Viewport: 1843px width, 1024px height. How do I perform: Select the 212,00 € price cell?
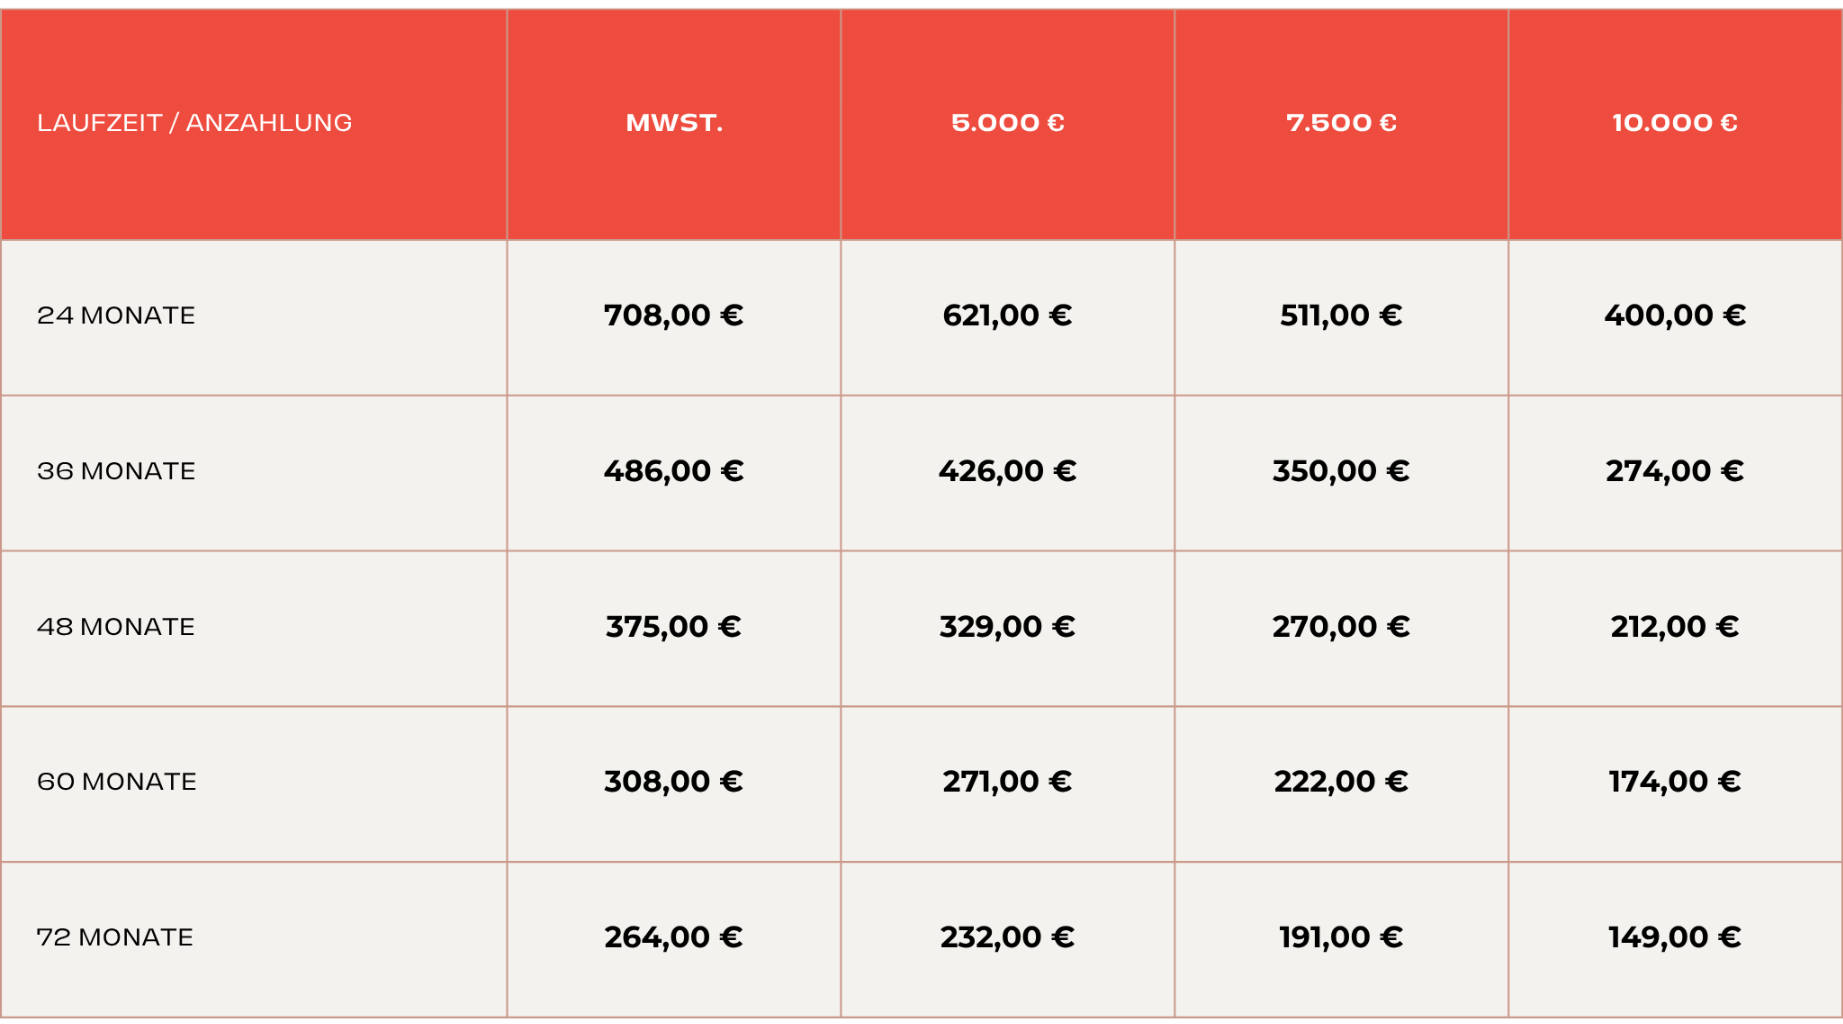click(1675, 627)
